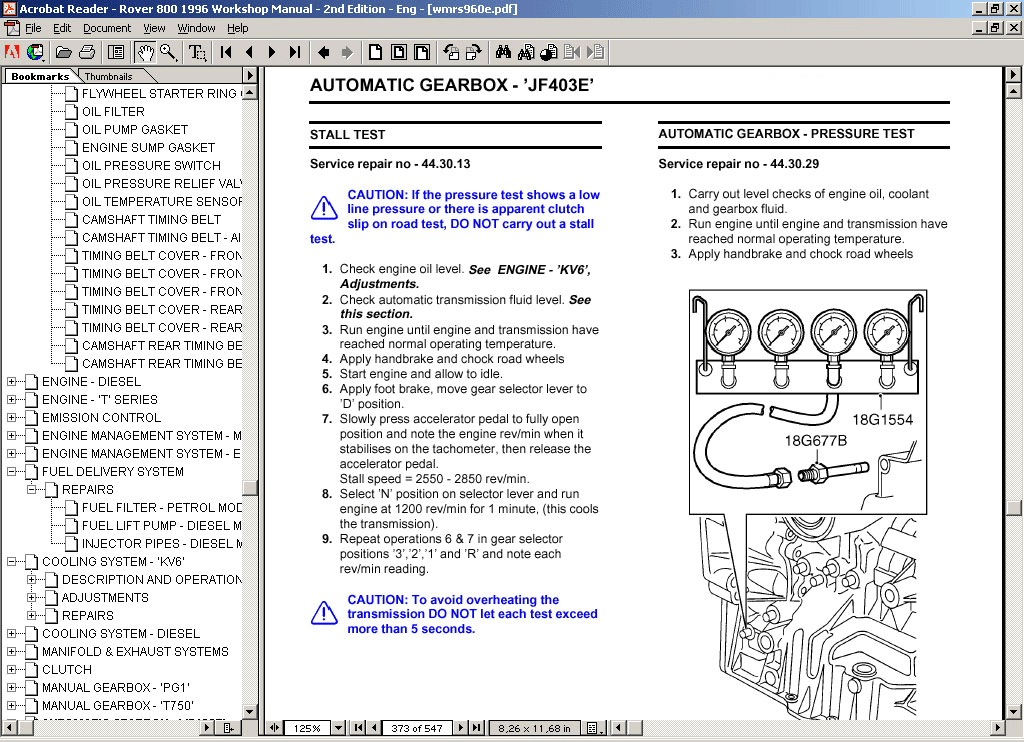The image size is (1024, 742).
Task: Expand DESCRIPTION AND OPERATION bookmark
Action: click(31, 579)
